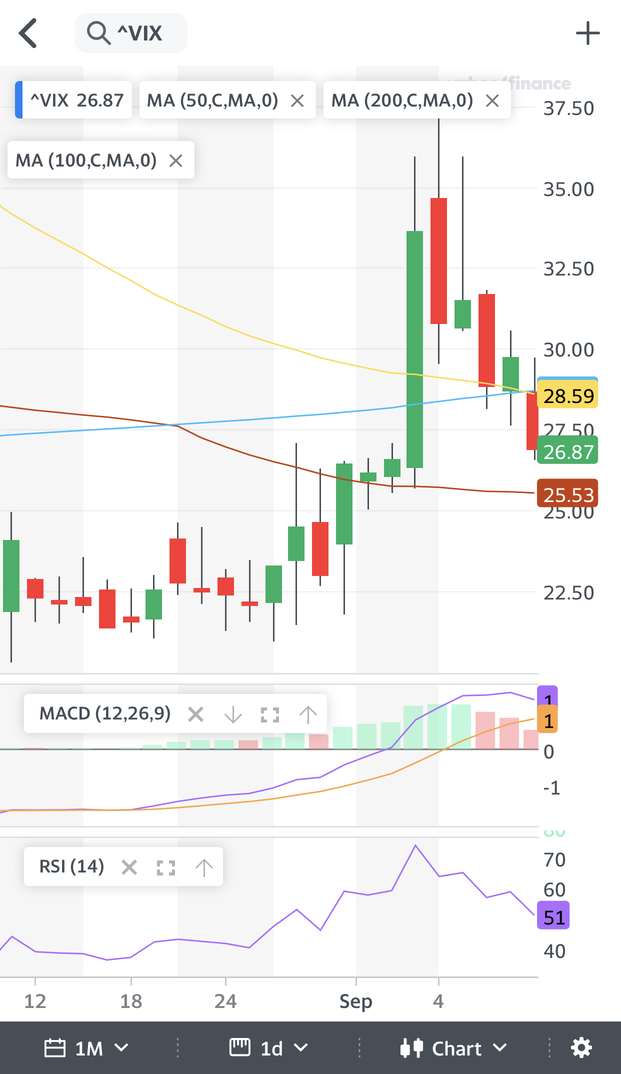The width and height of the screenshot is (621, 1074).
Task: Remove the MA (50,C,MA,0) indicator
Action: pos(297,100)
